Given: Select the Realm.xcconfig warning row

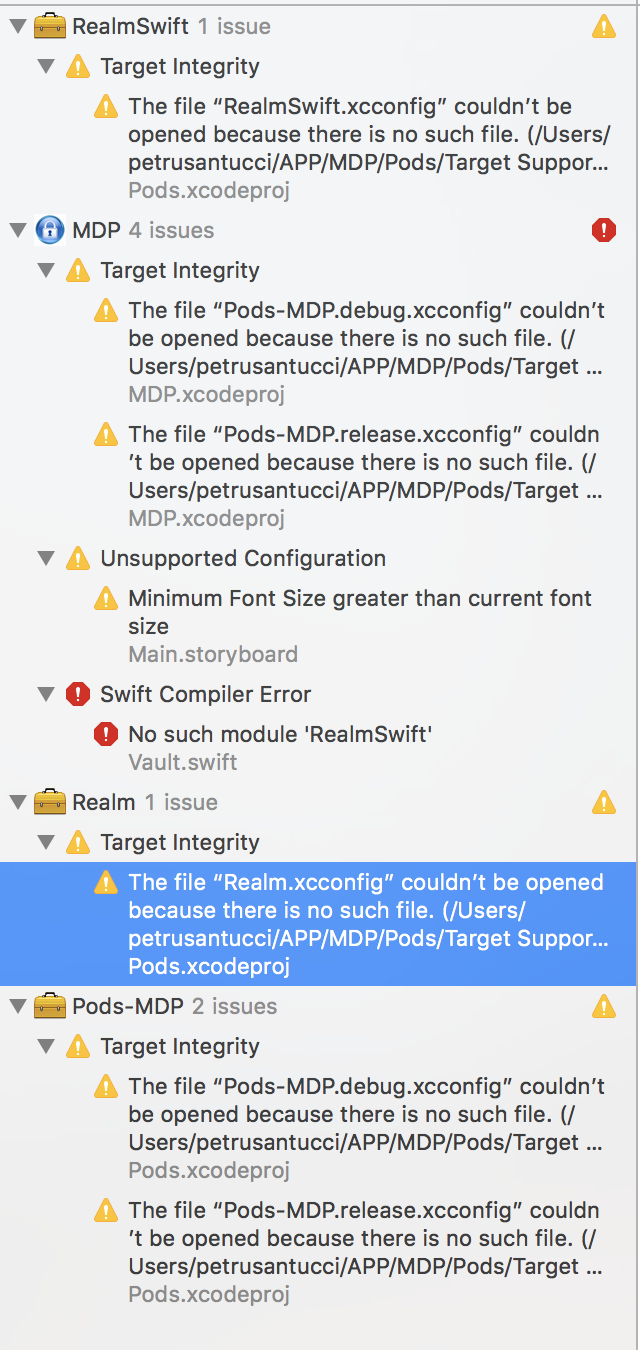Looking at the screenshot, I should coord(320,924).
